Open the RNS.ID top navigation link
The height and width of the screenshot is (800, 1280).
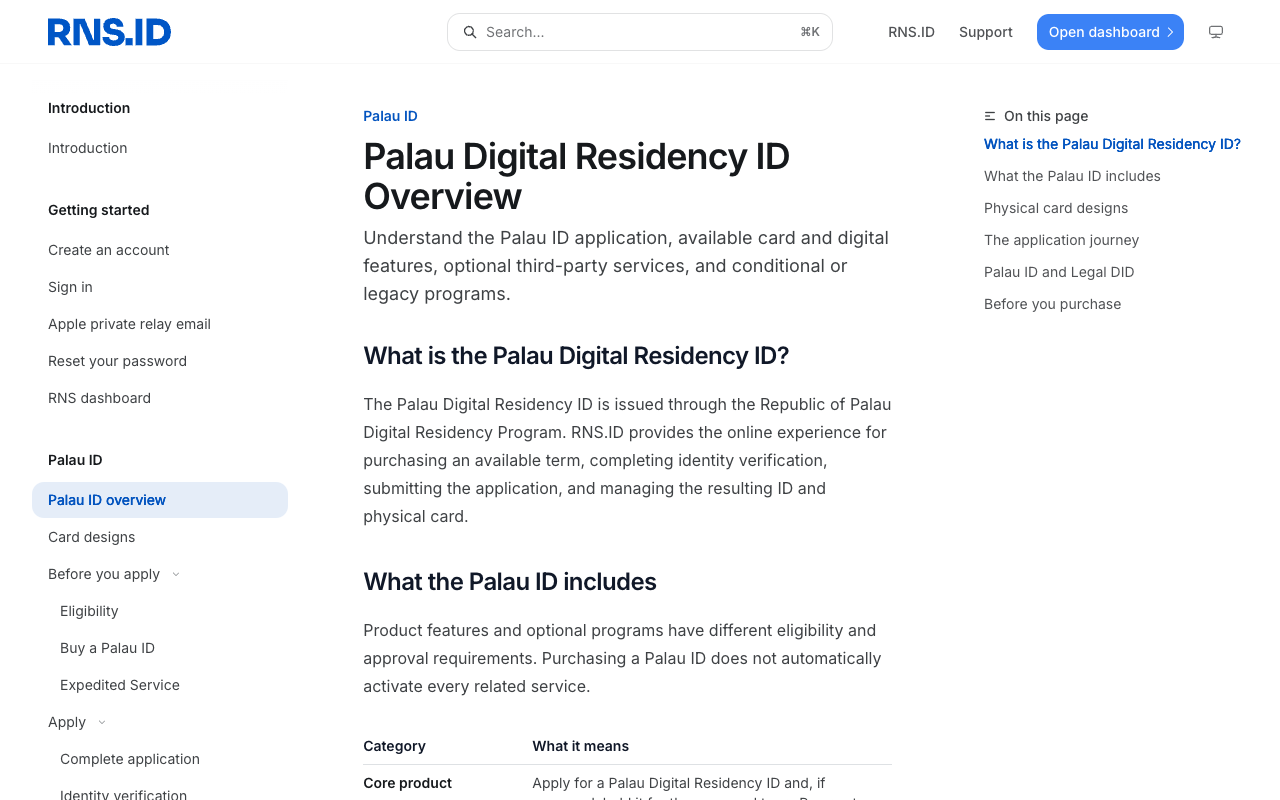911,32
